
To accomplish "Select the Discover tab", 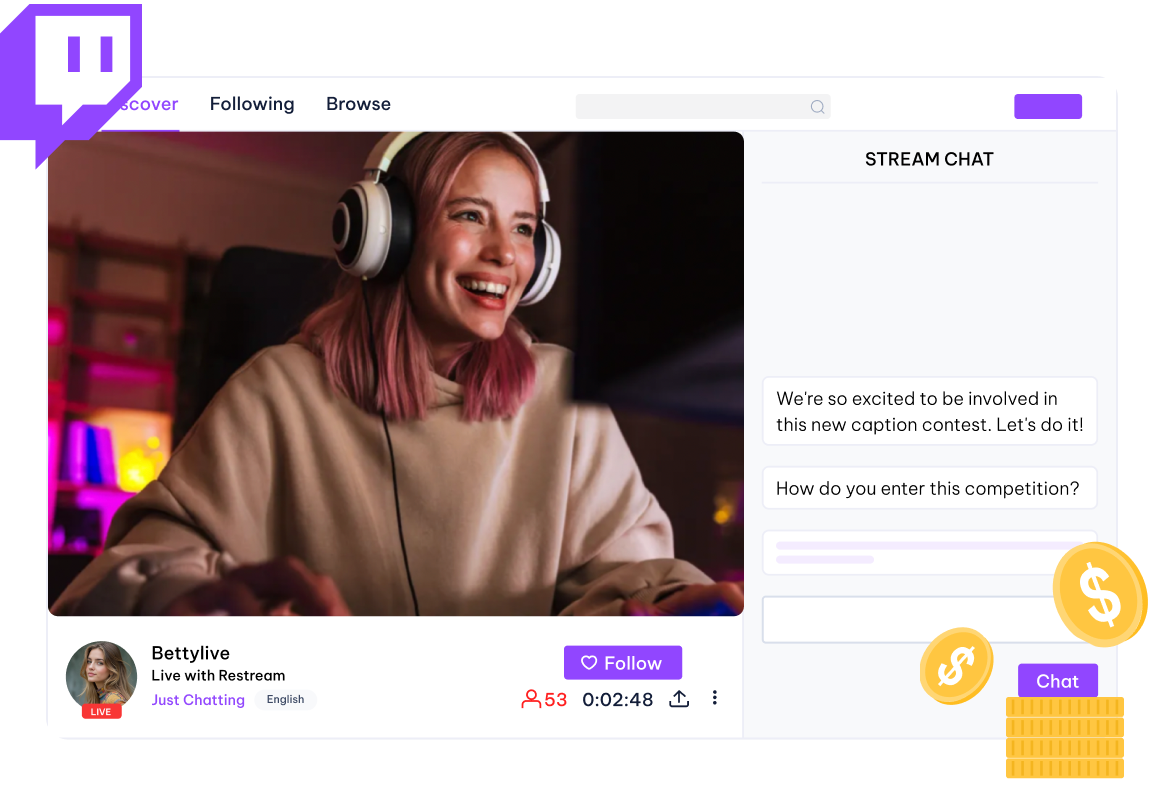I will tap(150, 104).
